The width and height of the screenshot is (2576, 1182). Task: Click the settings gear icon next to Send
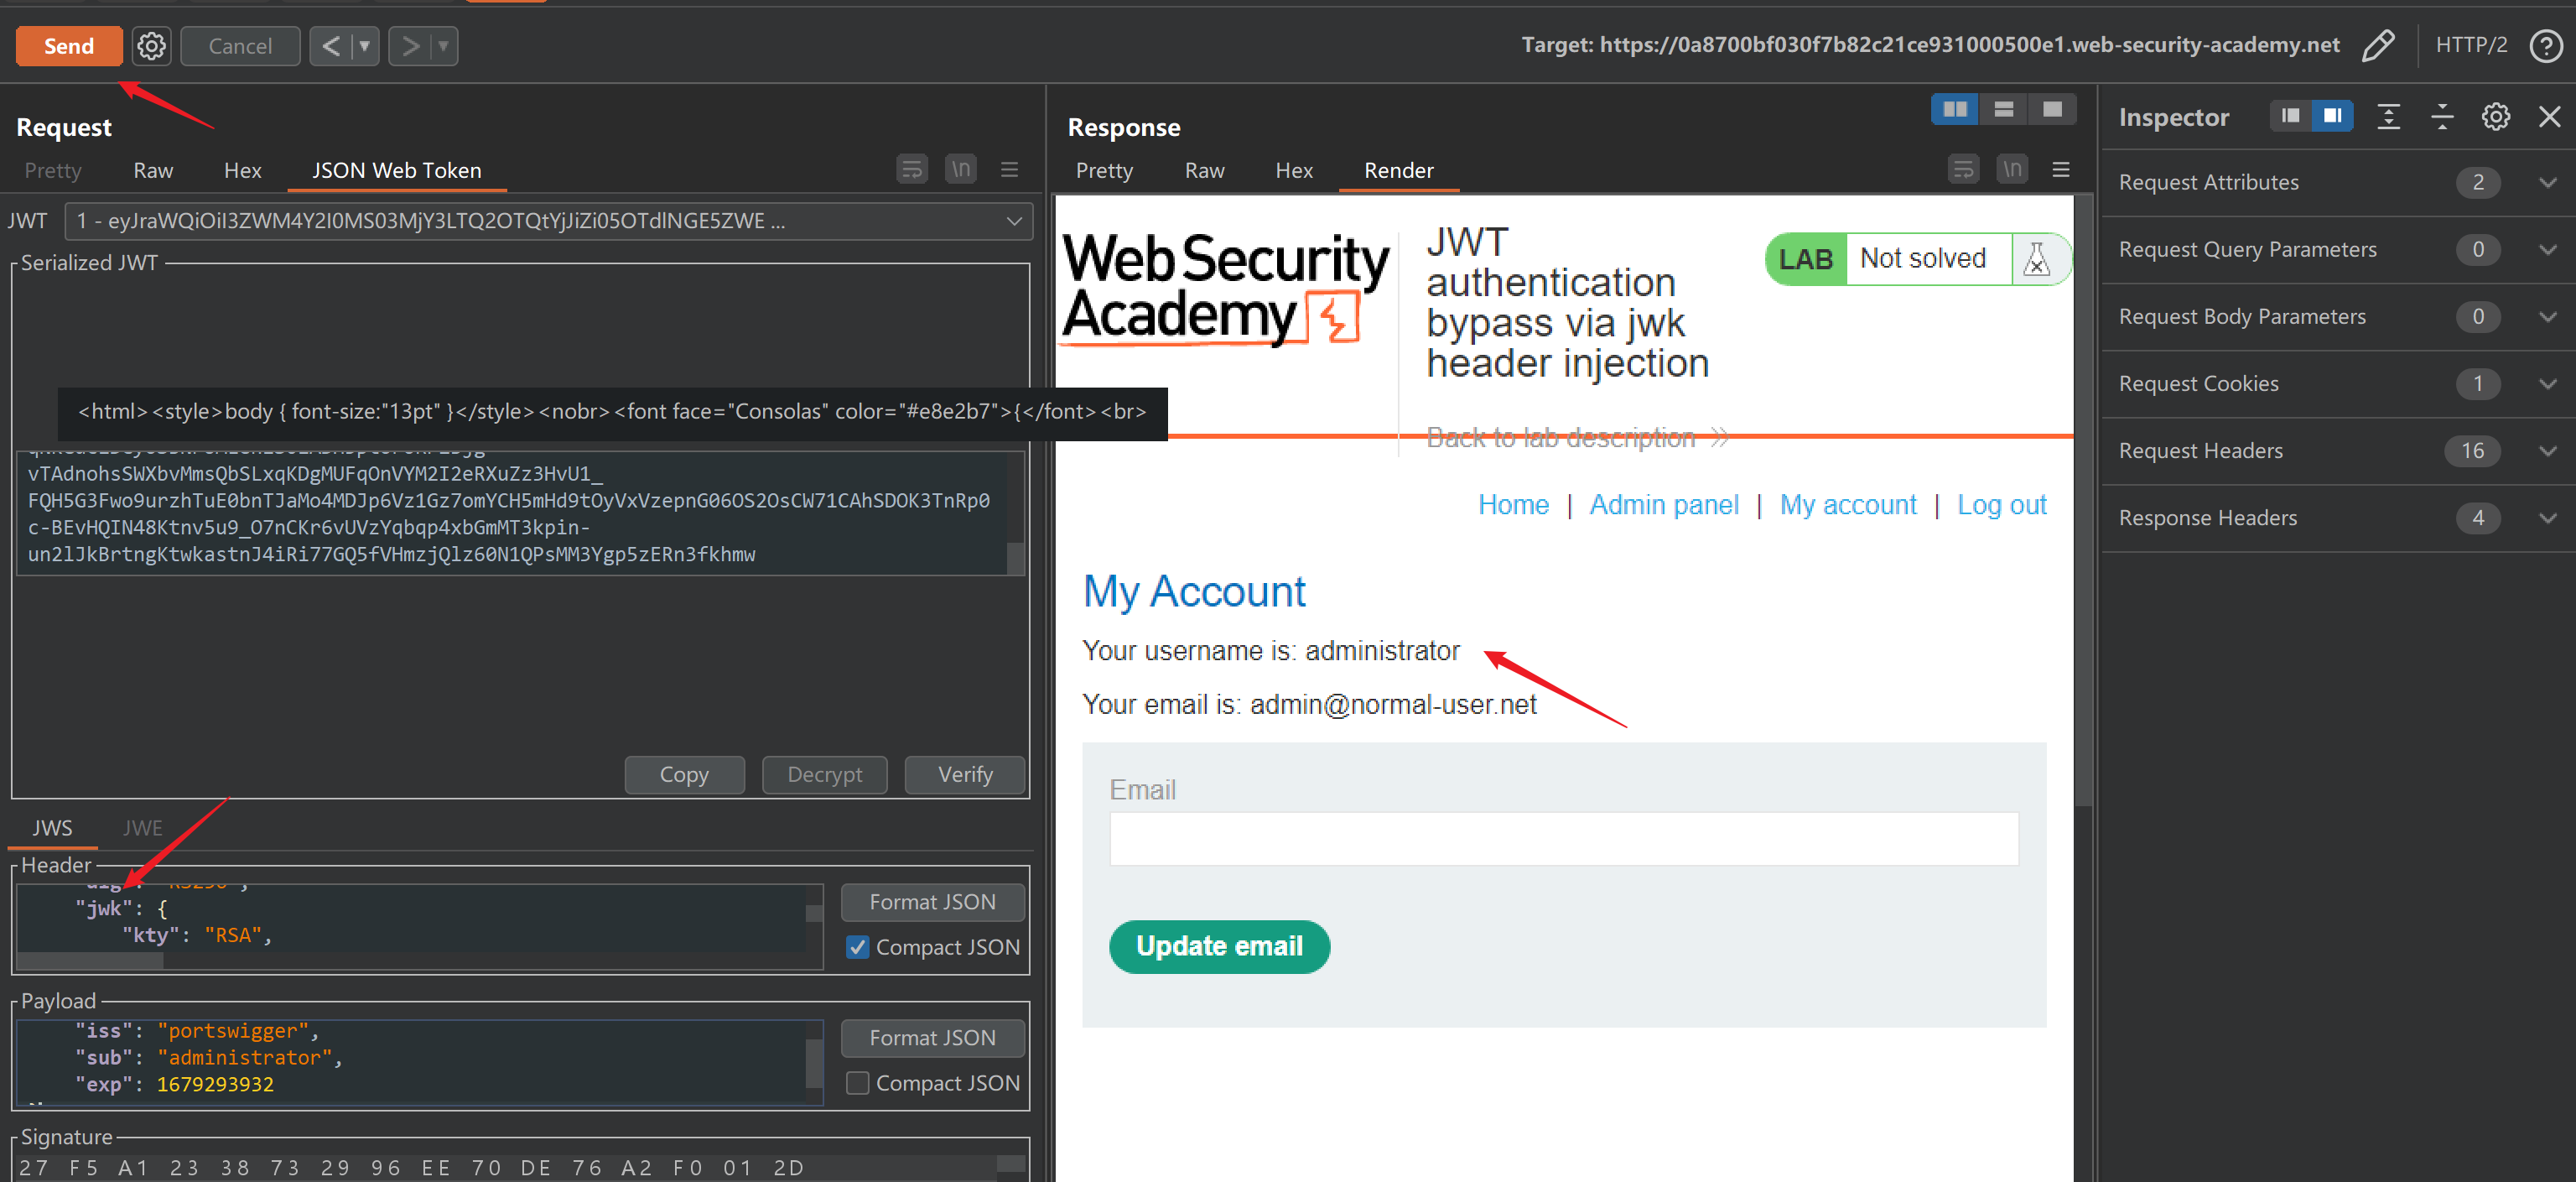(x=151, y=44)
